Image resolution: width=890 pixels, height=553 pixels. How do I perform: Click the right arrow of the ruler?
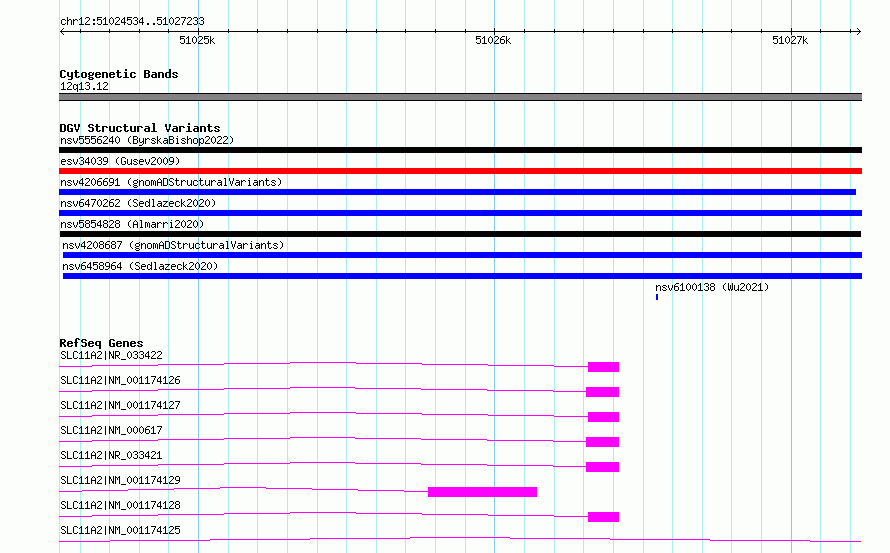859,31
